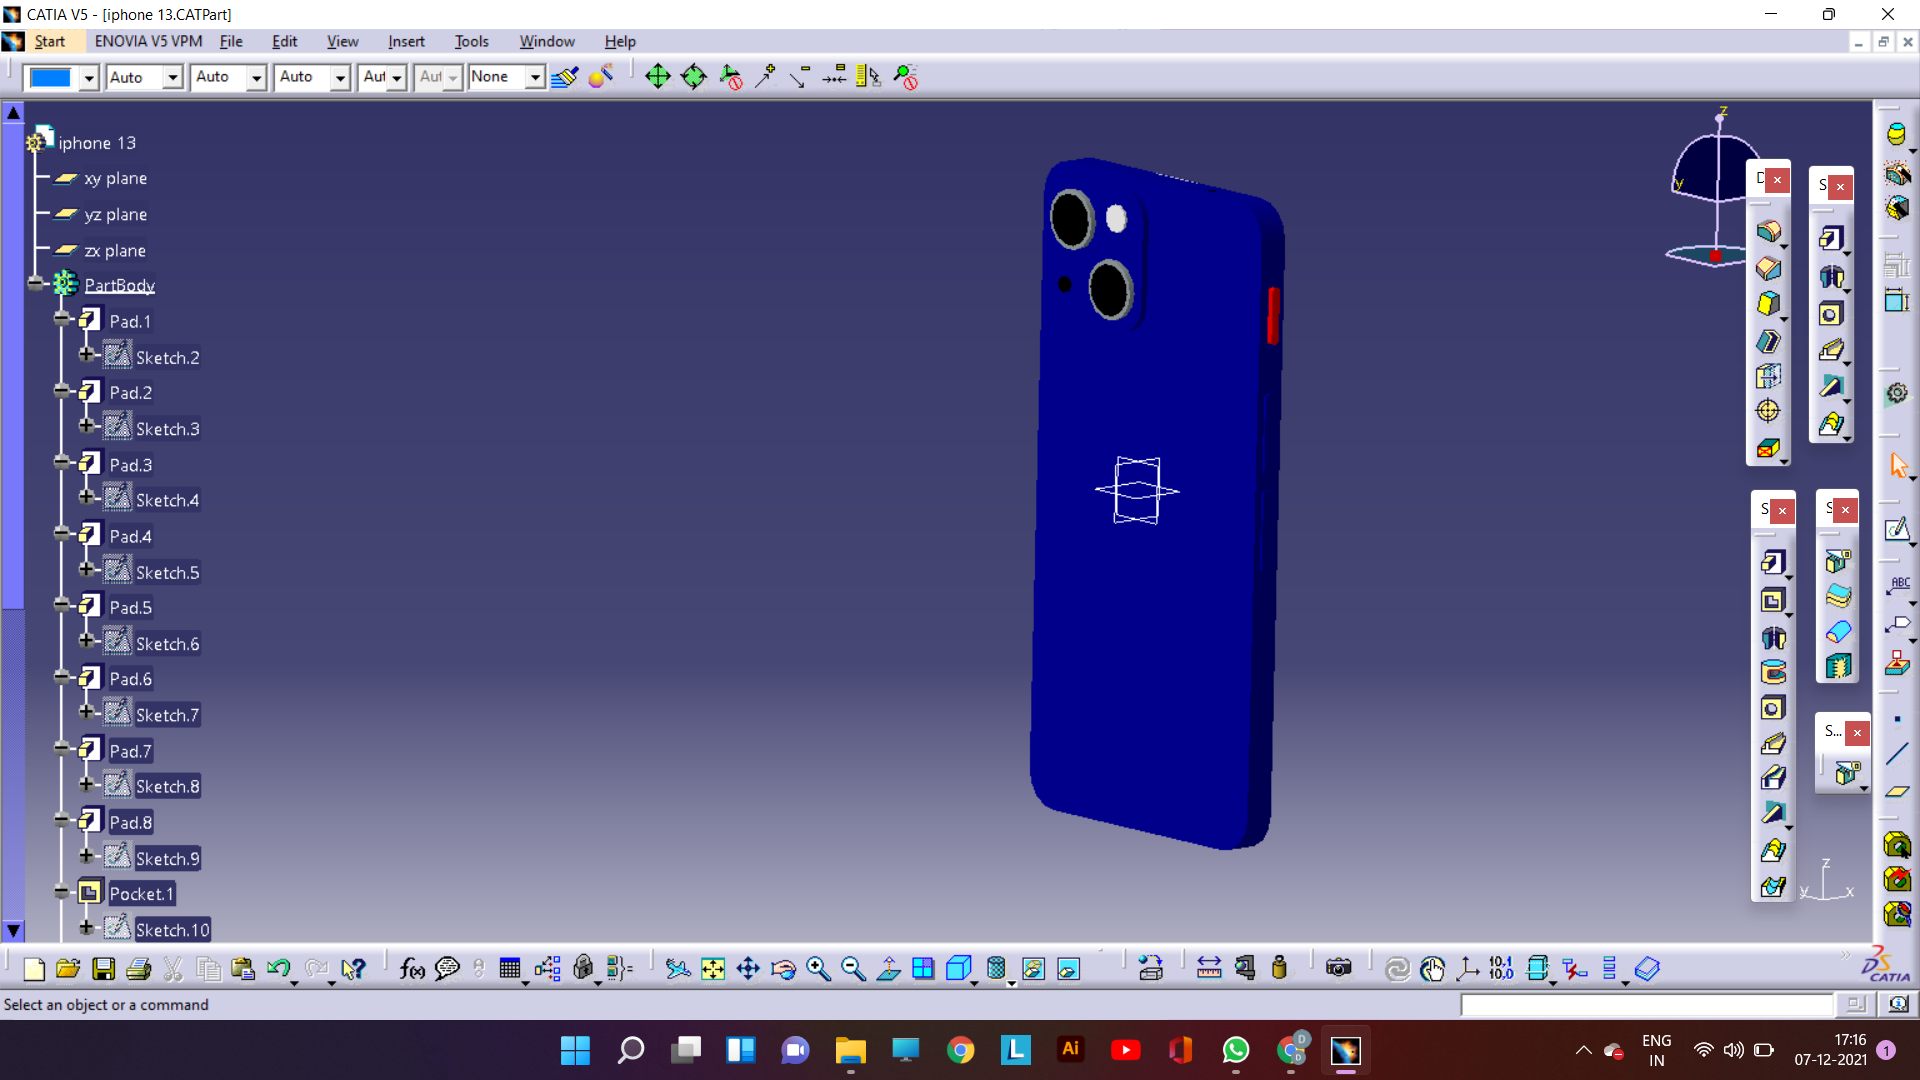Screen dimensions: 1920x1080
Task: Toggle Swap Visible Space icon
Action: coord(1068,968)
